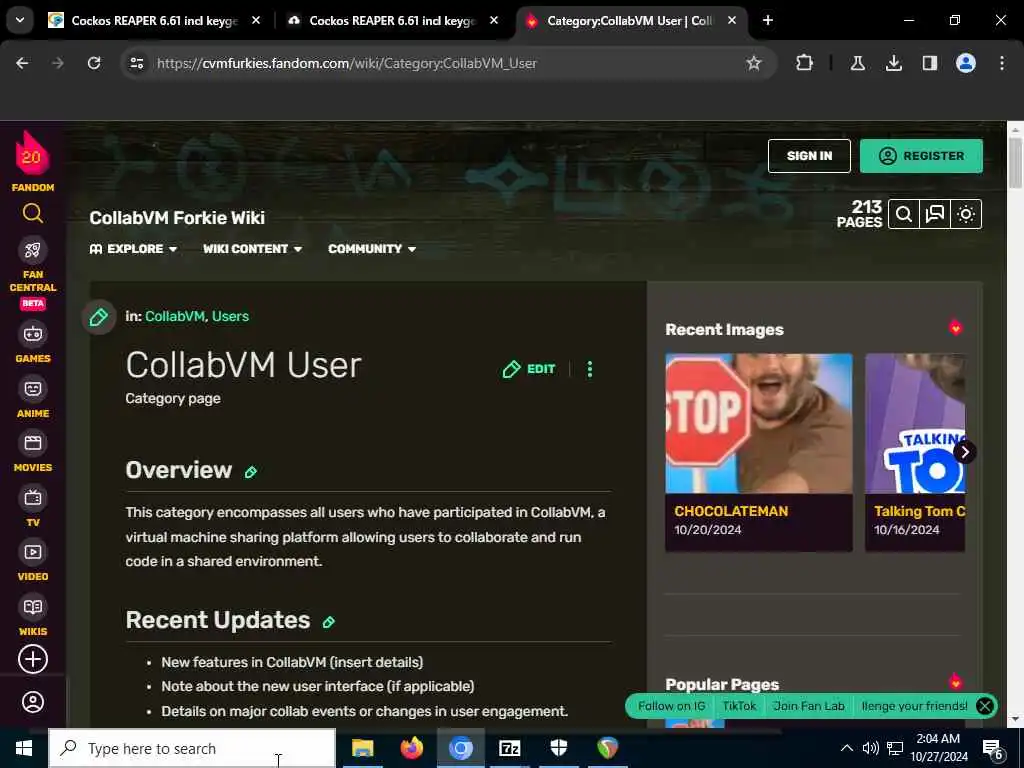This screenshot has width=1024, height=768.
Task: Bookmark this page with the star
Action: tap(754, 63)
